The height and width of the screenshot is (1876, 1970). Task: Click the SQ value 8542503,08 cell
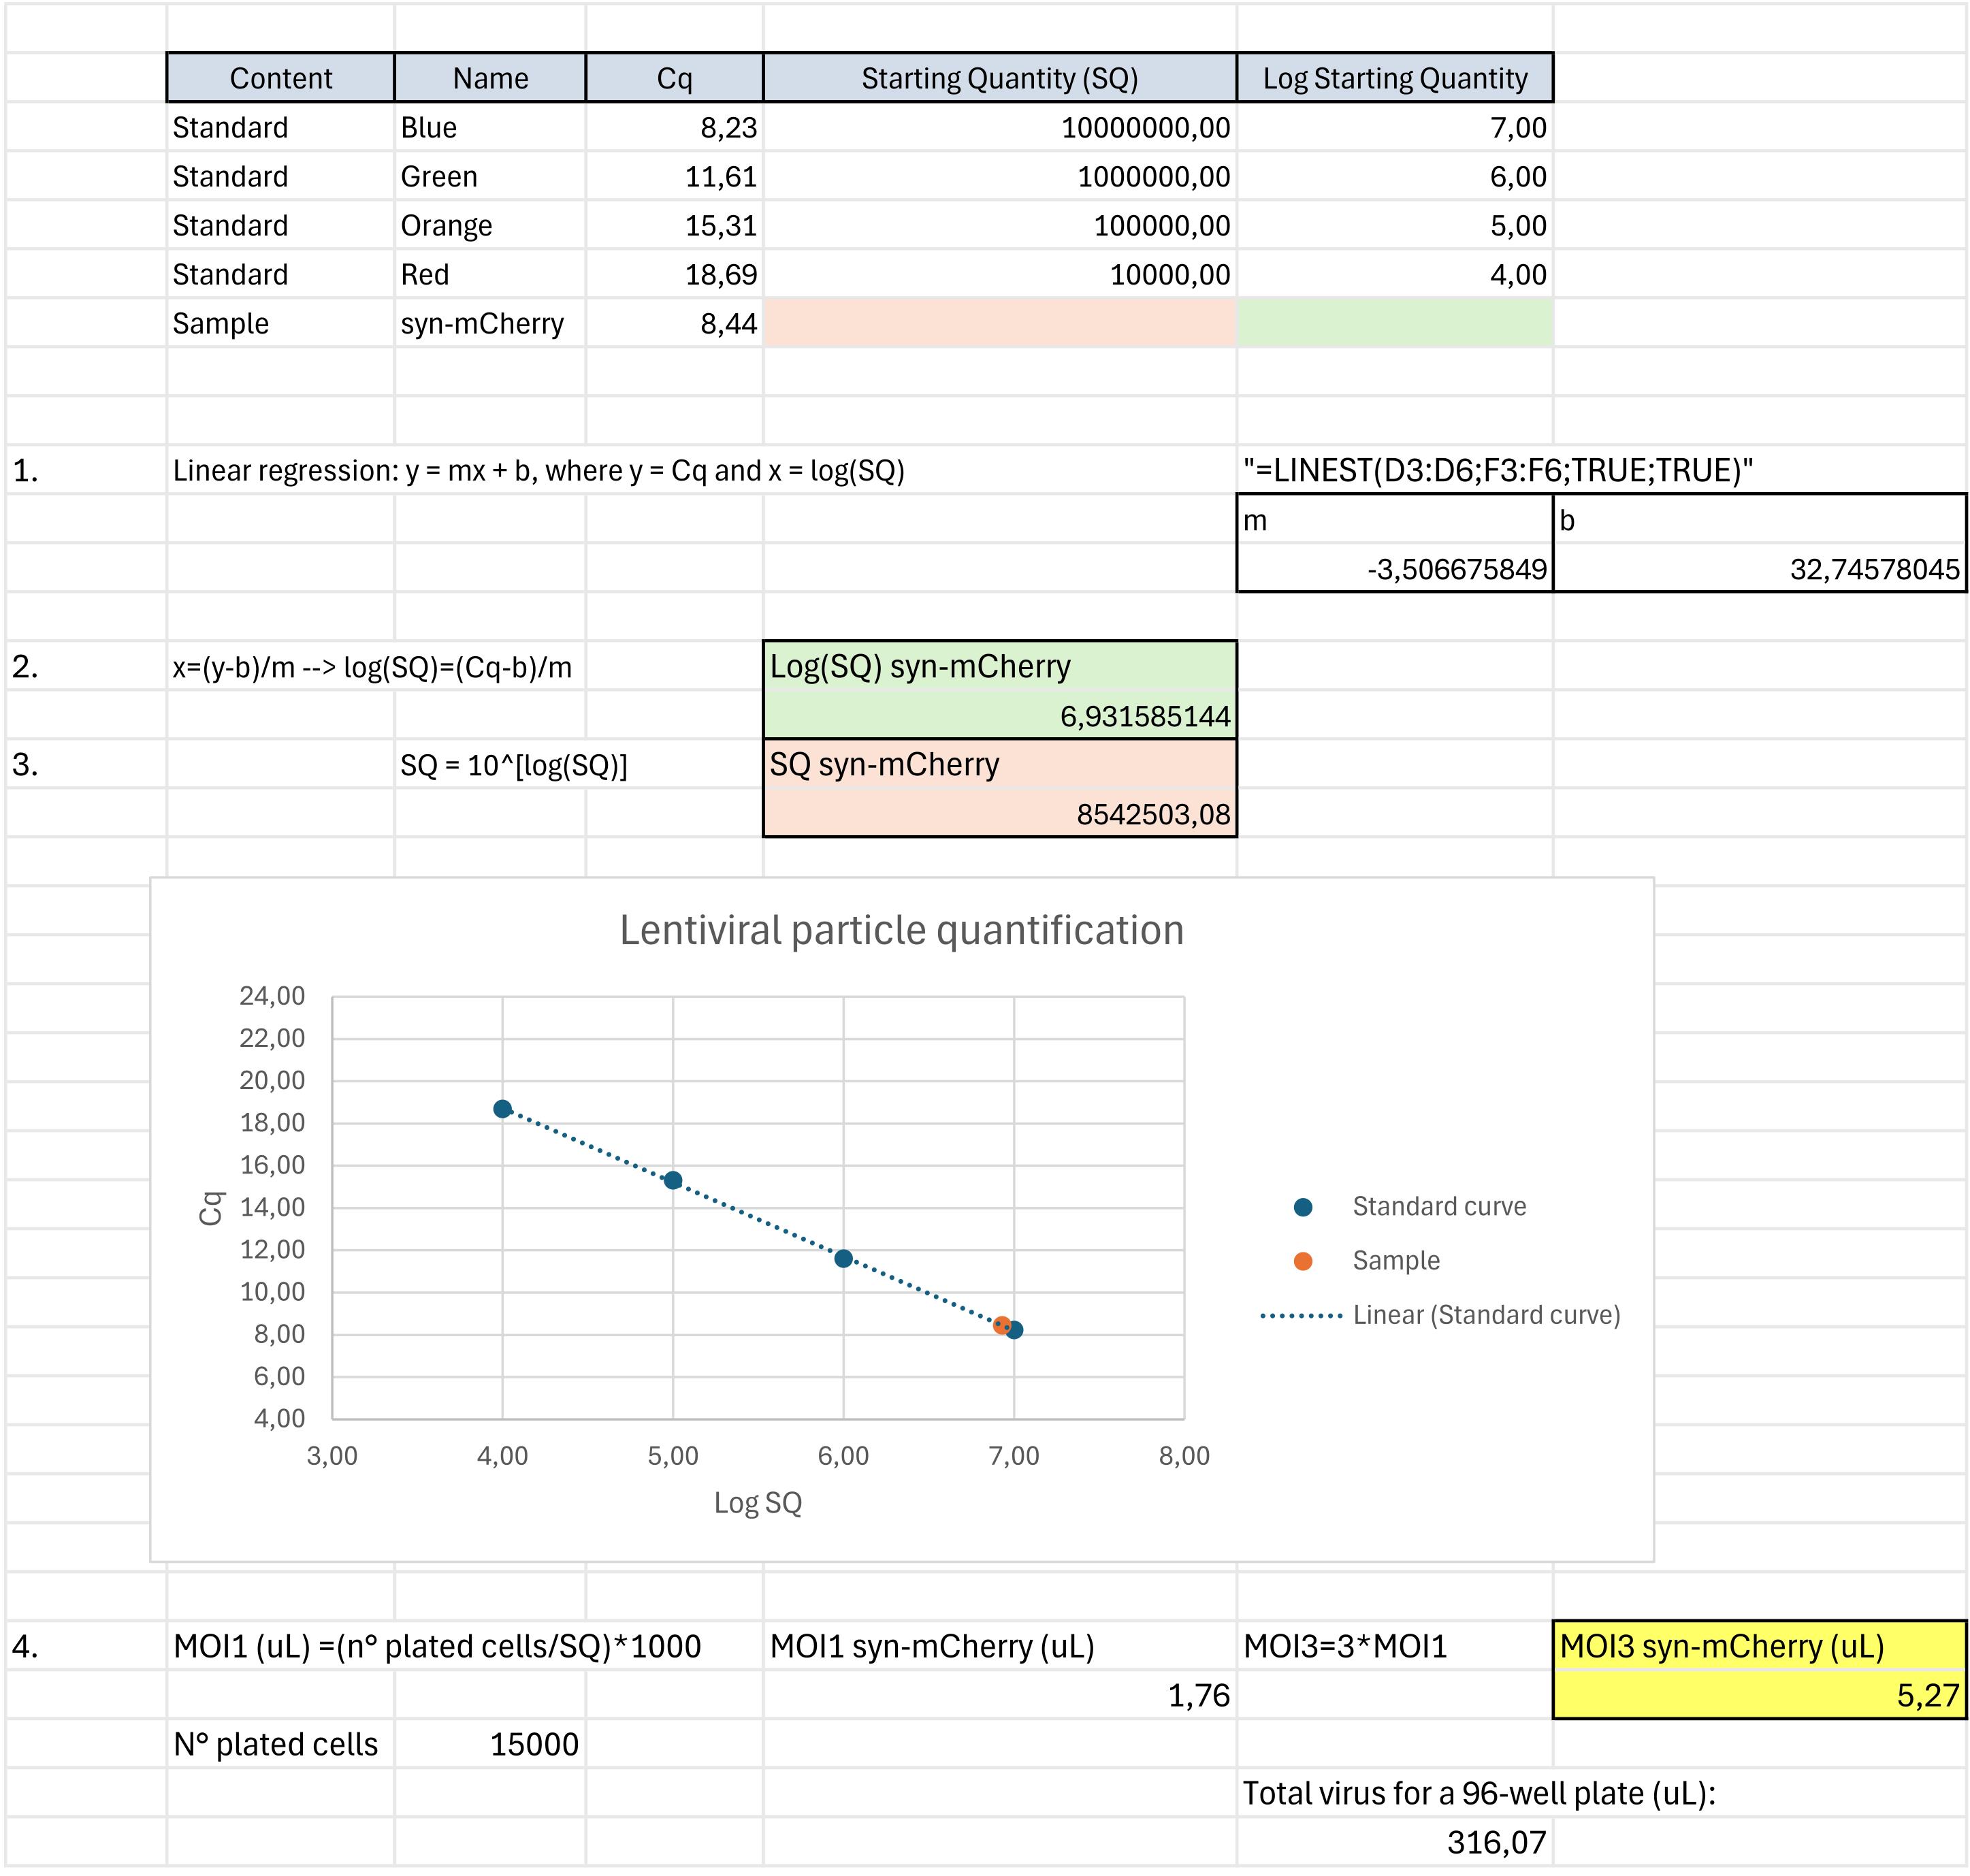[999, 814]
